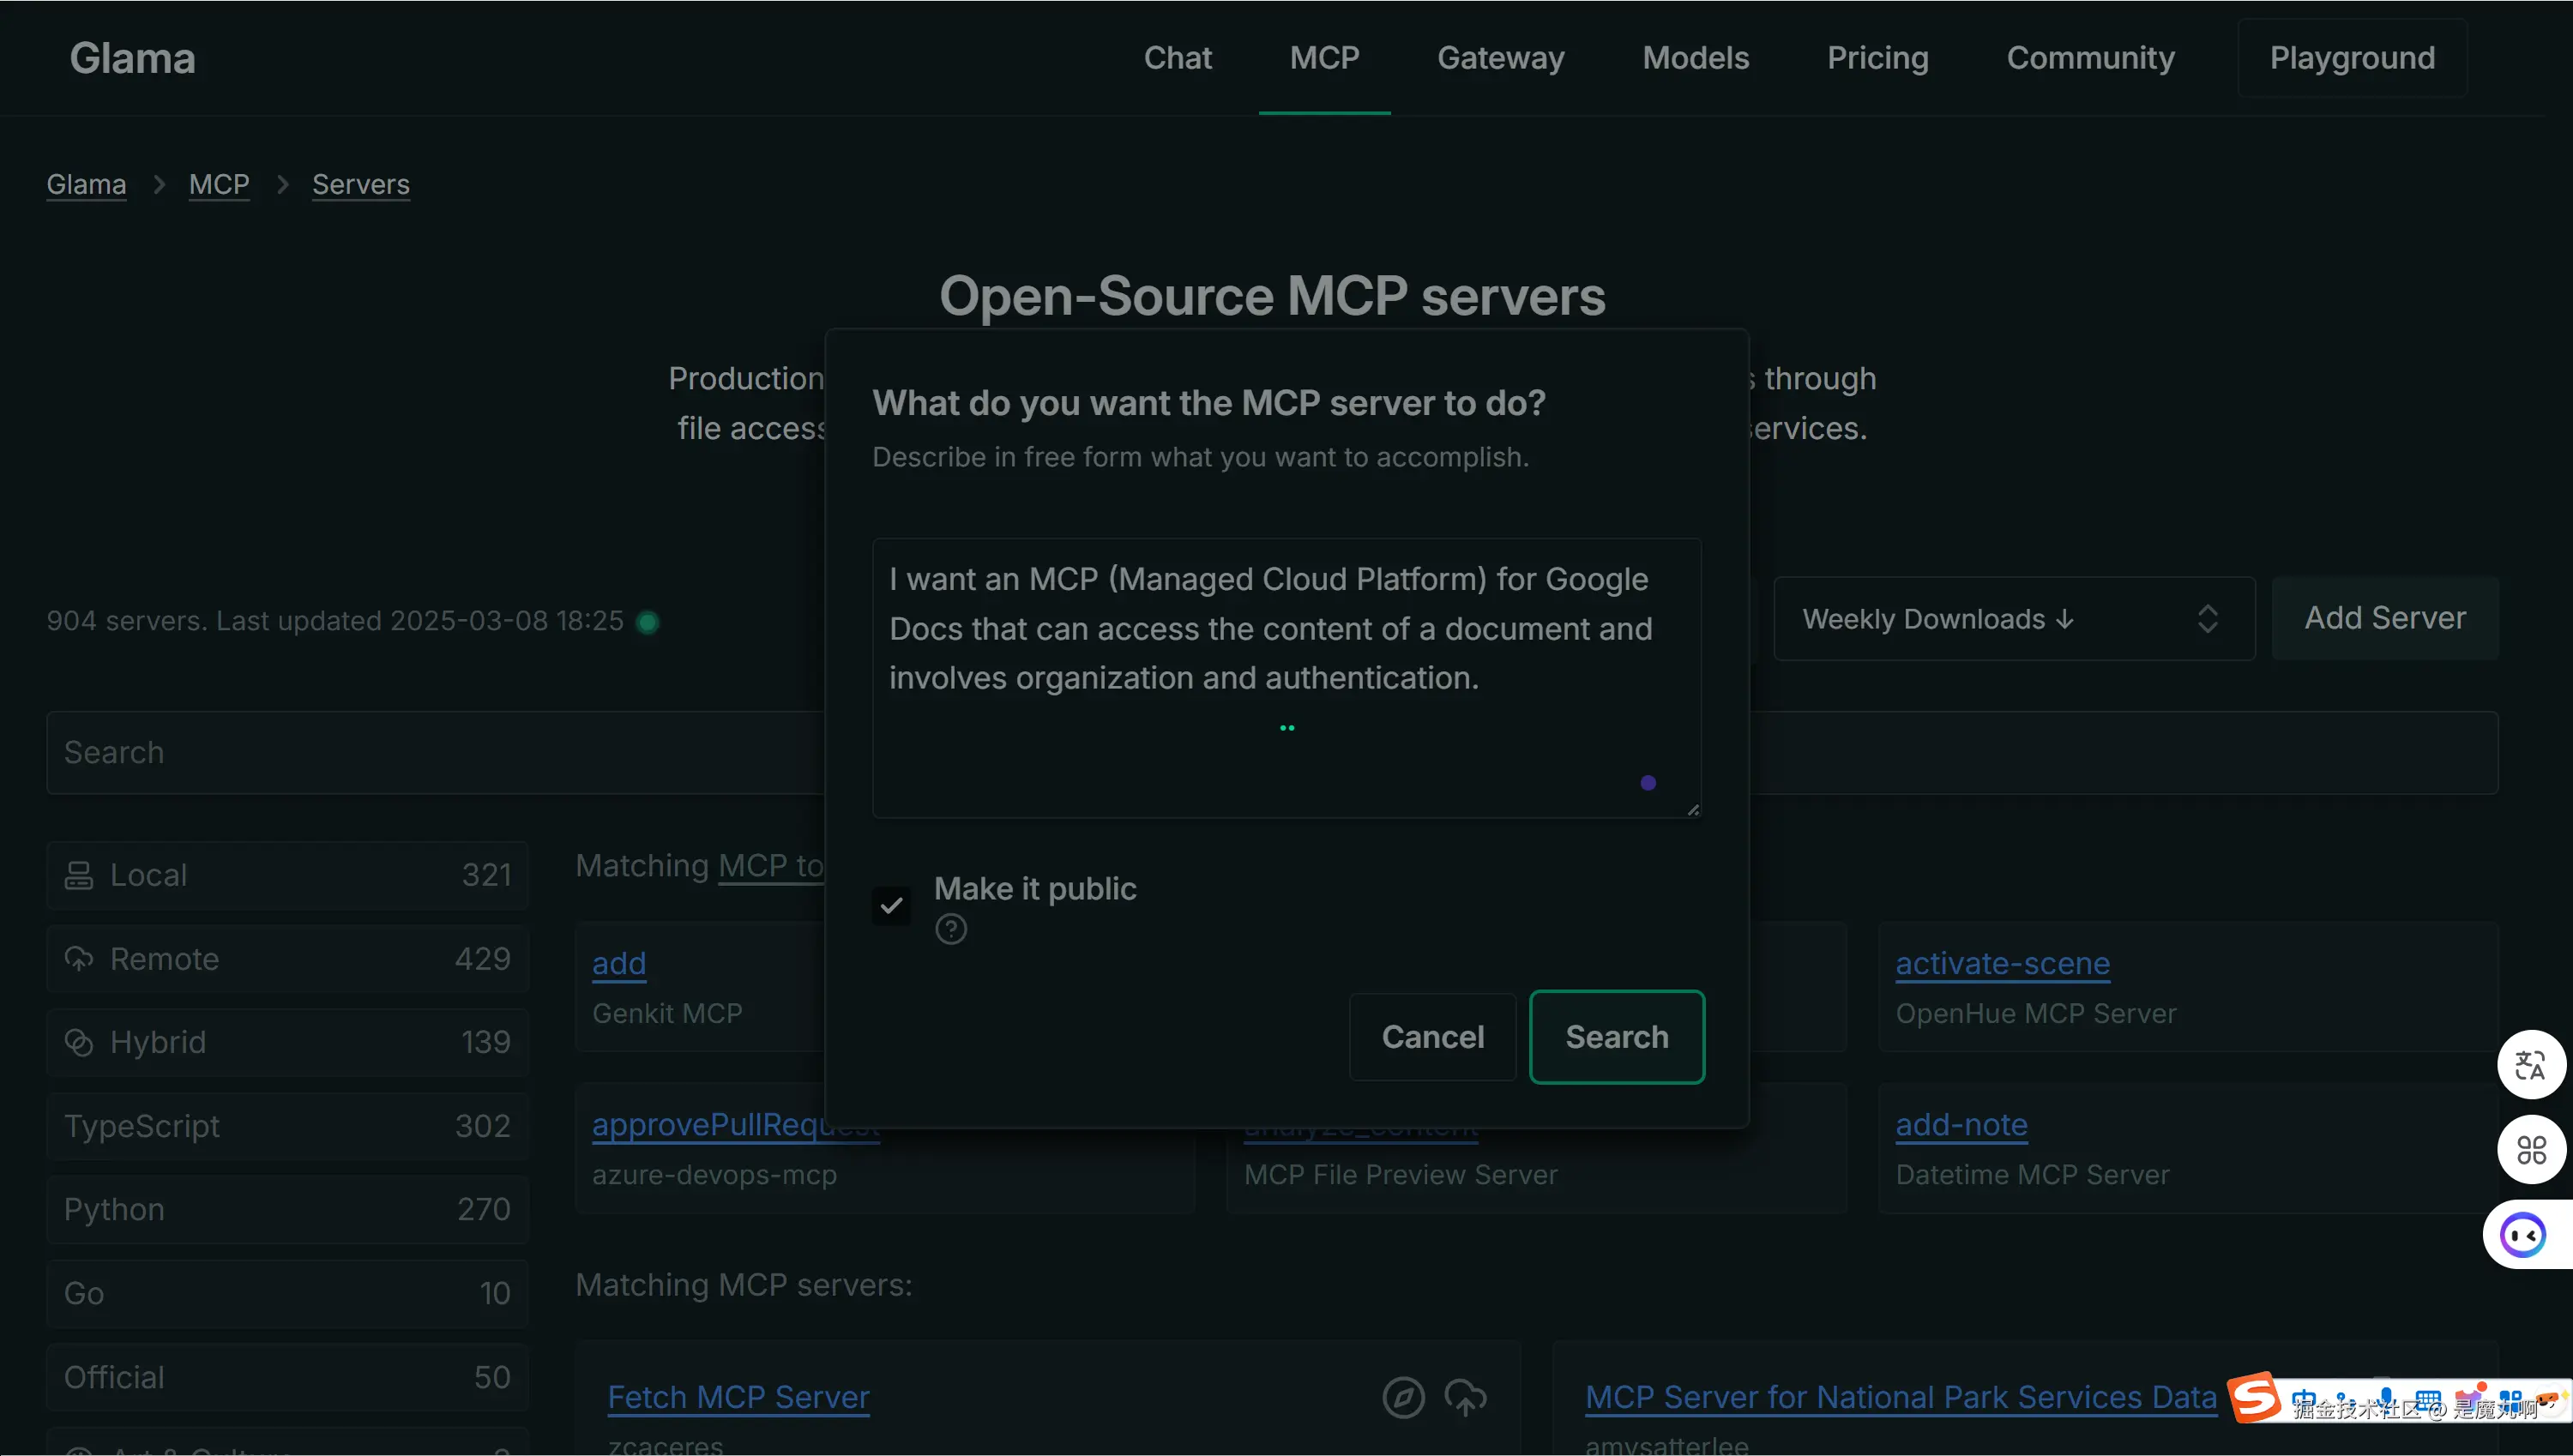Viewport: 2573px width, 1456px height.
Task: Click the 'MCP File Preview Server' text
Action: click(x=1400, y=1174)
